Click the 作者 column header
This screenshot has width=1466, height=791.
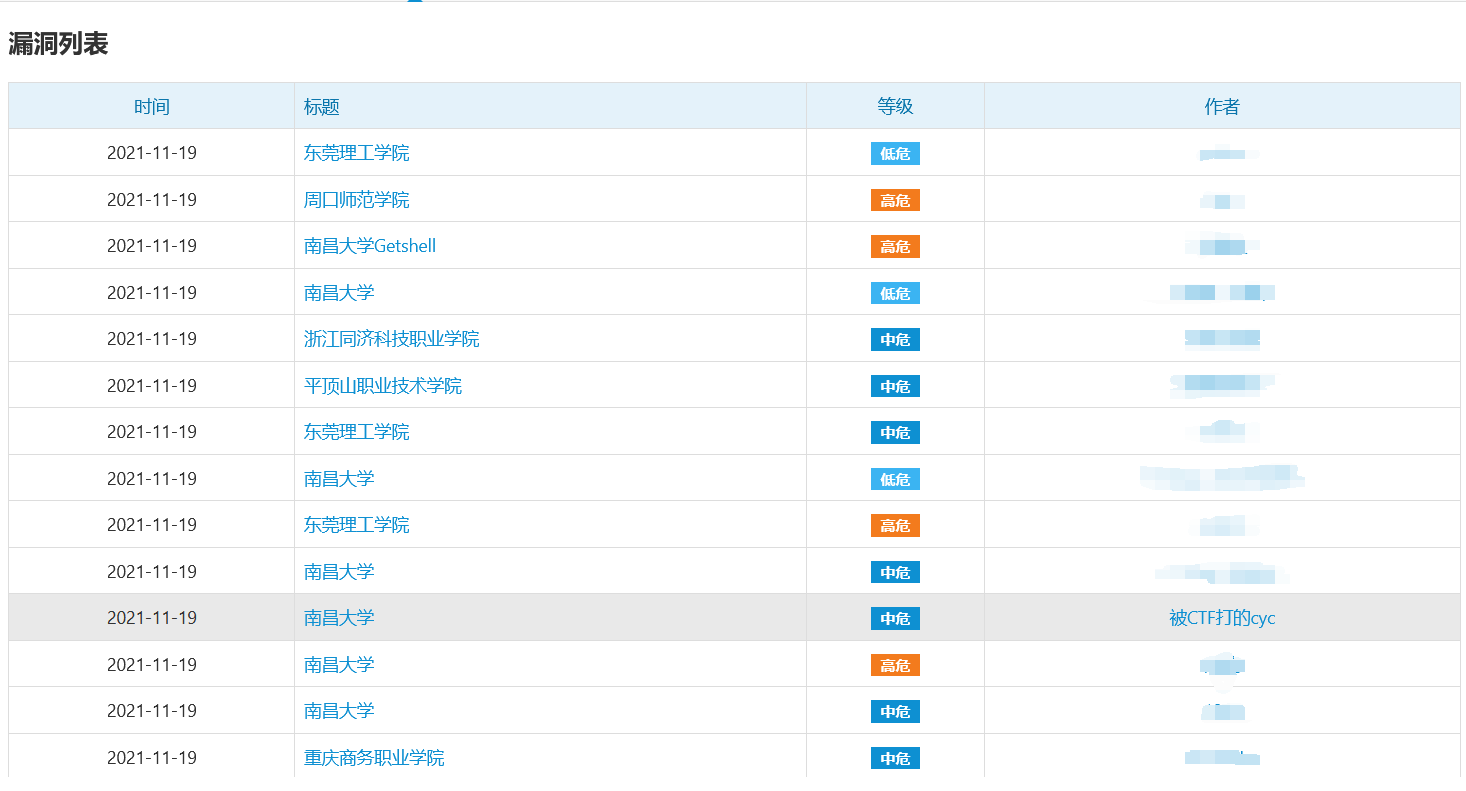click(1222, 107)
